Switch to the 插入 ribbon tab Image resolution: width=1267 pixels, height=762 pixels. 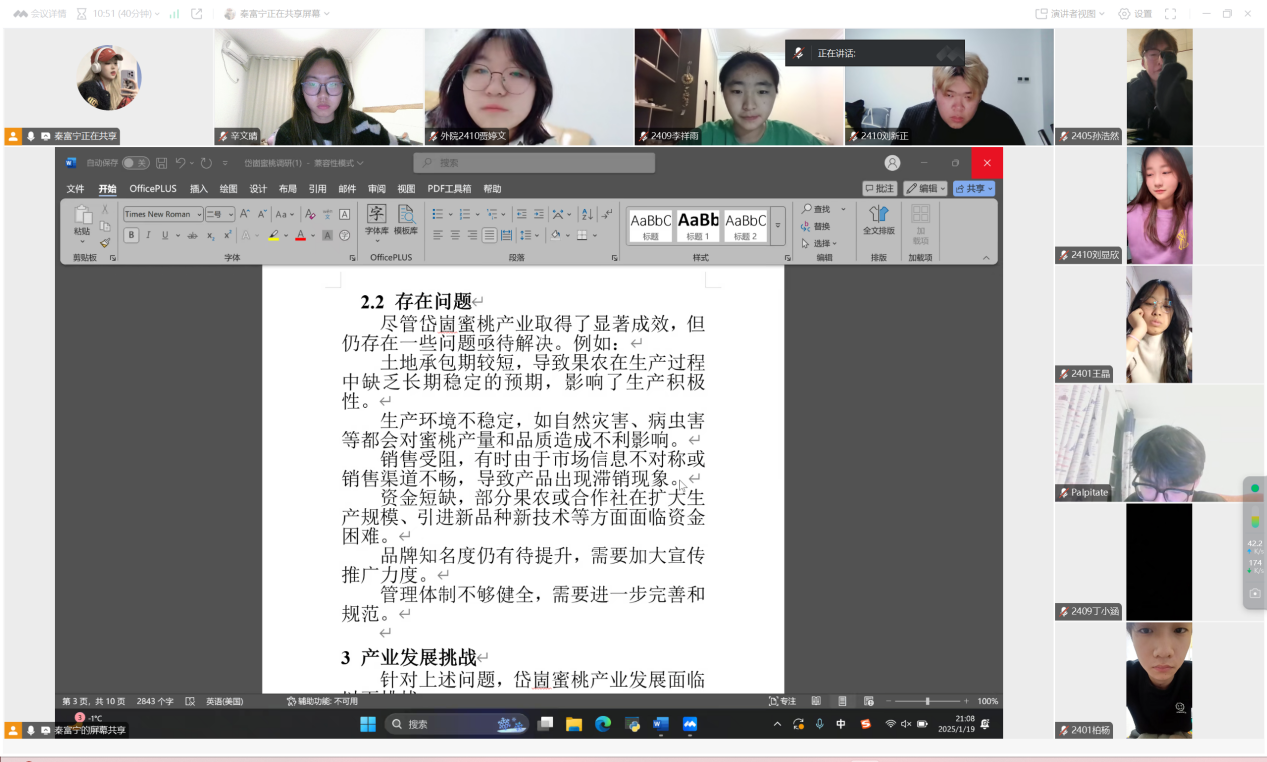(199, 189)
